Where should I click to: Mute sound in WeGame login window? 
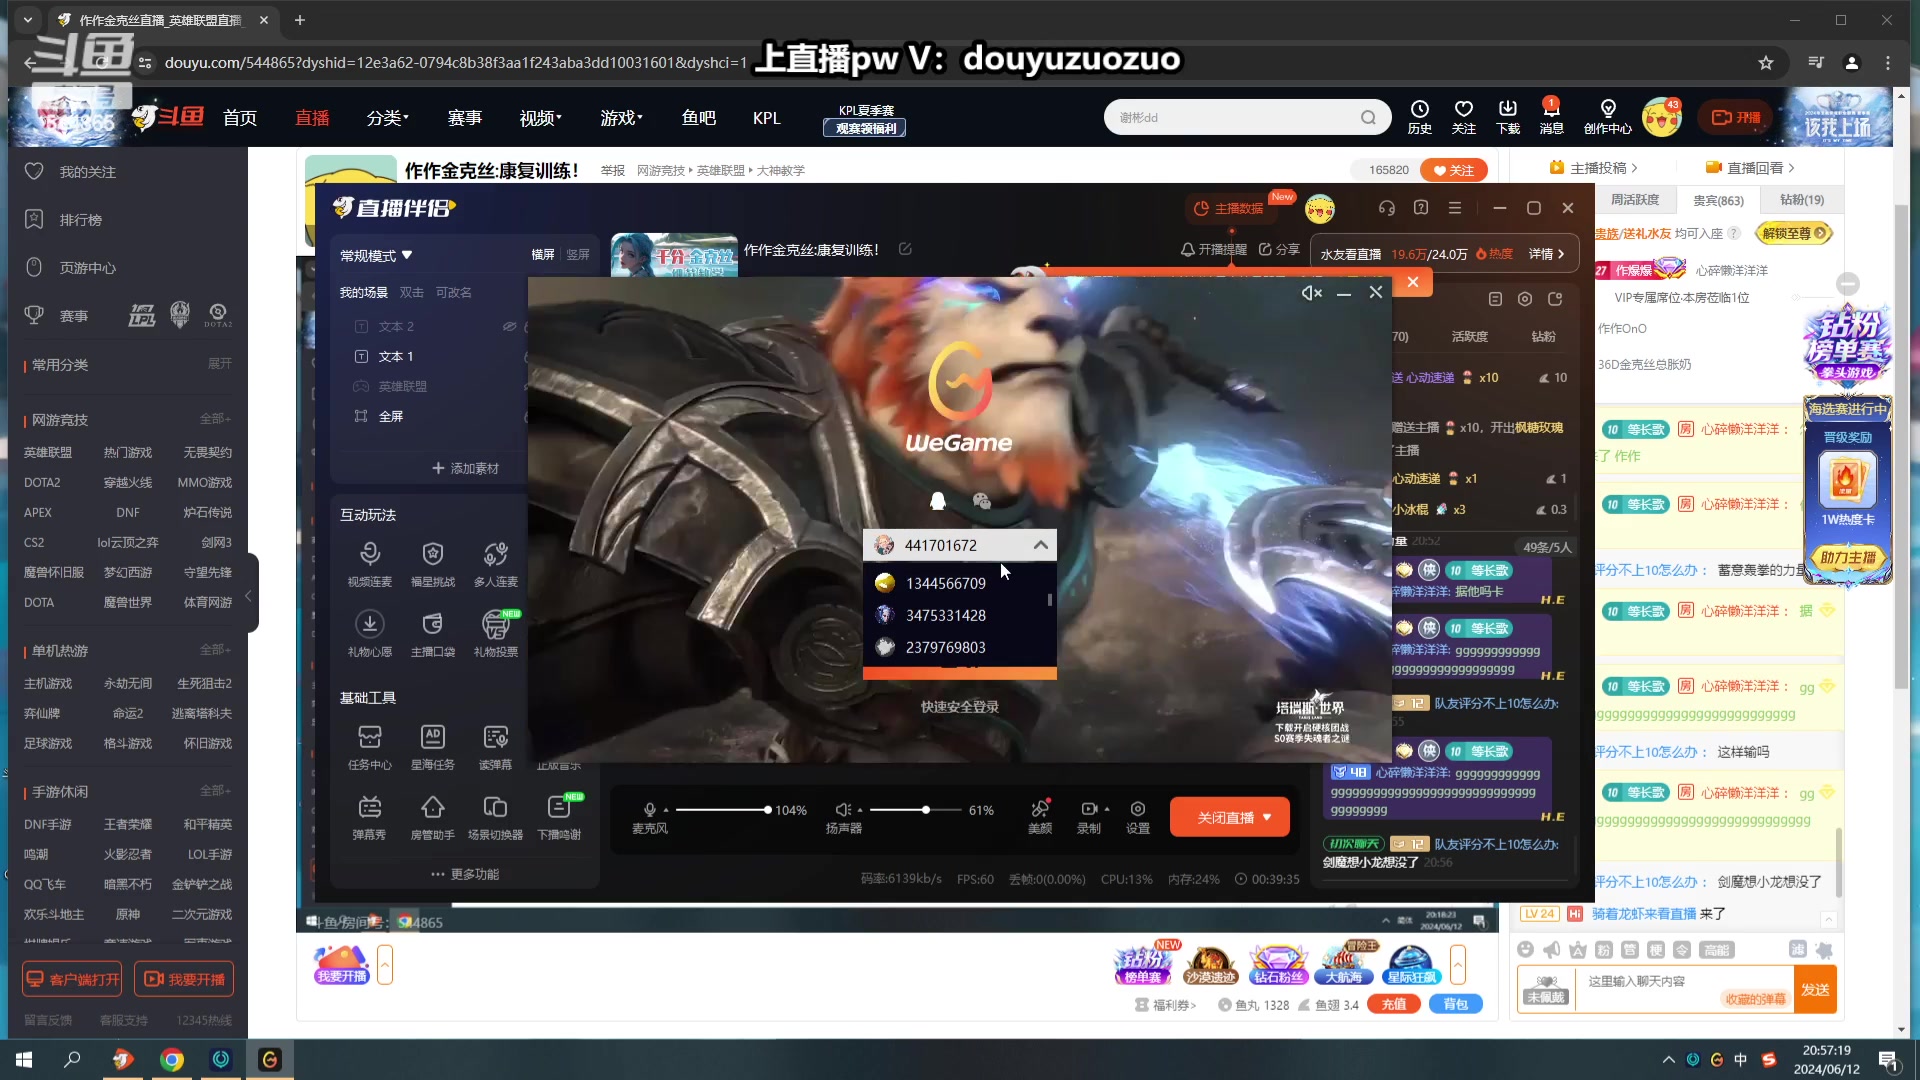click(1311, 293)
